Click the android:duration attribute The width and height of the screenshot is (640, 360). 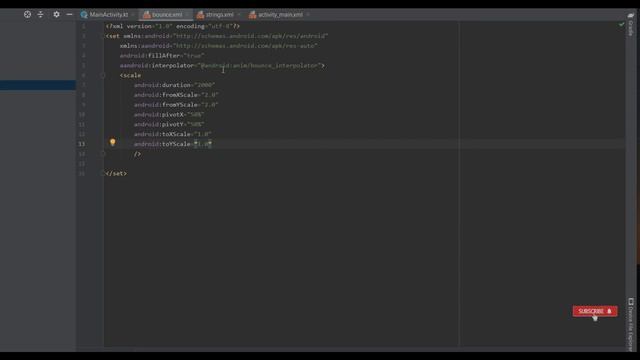(174, 85)
